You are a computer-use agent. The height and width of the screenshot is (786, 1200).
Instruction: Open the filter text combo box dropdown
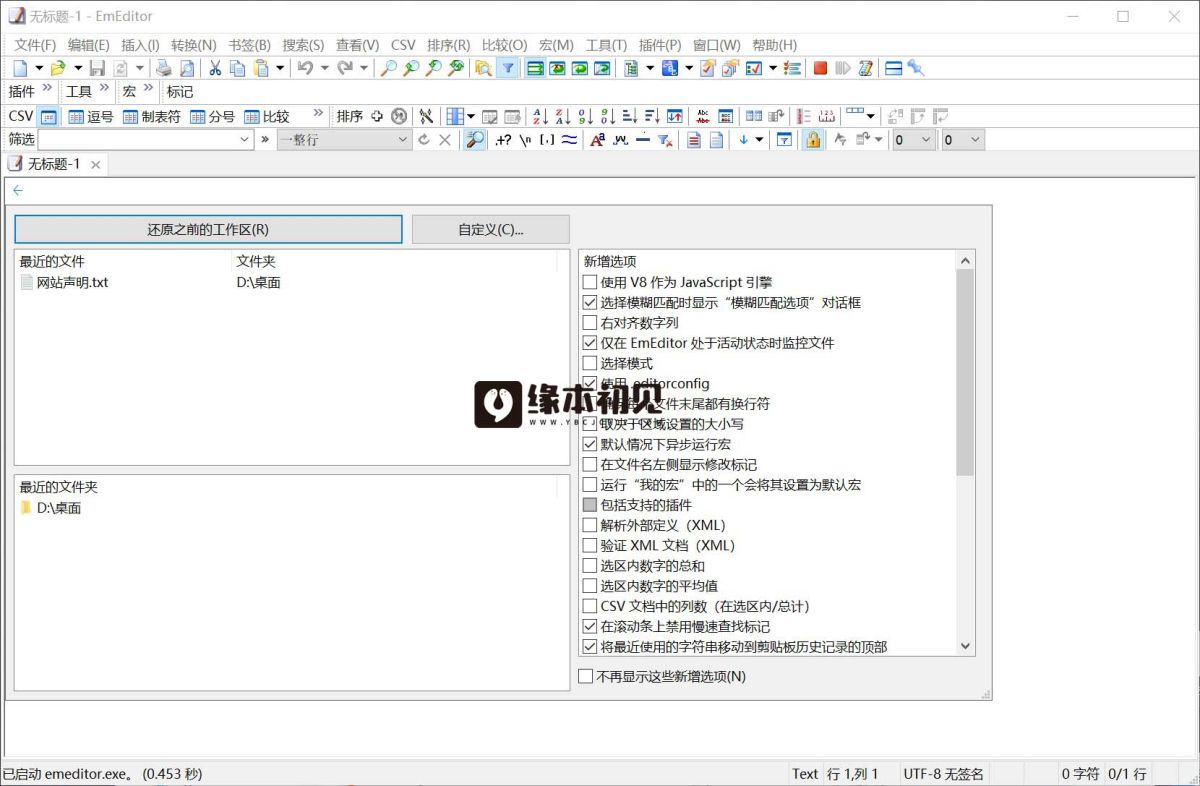[x=245, y=140]
